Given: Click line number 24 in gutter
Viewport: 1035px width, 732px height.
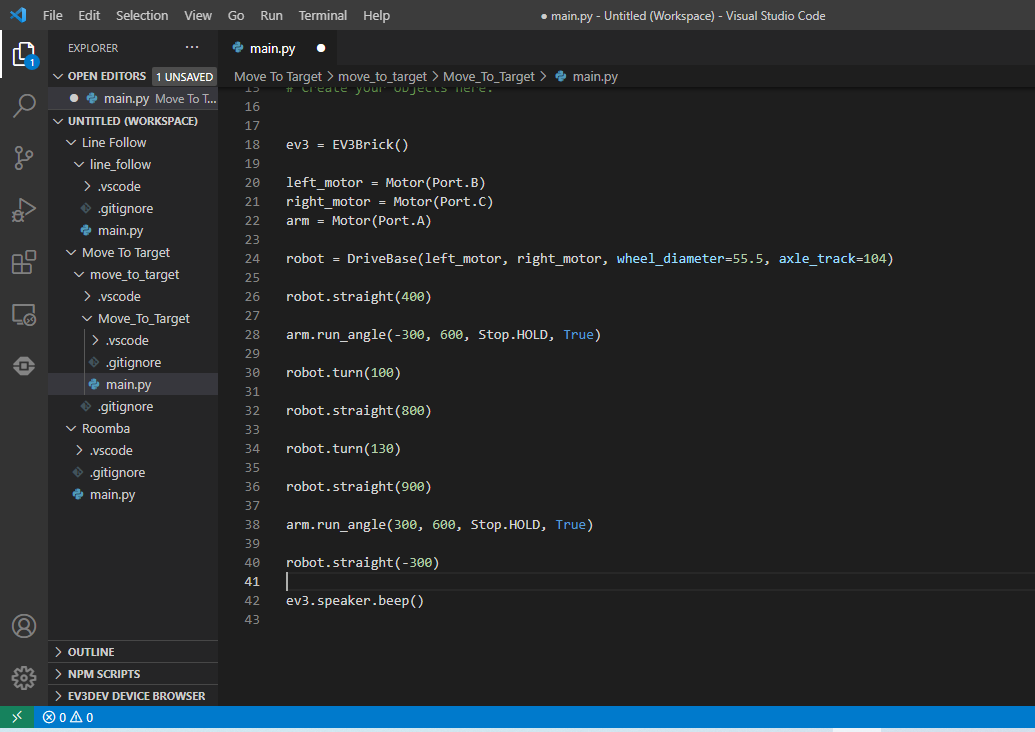Looking at the screenshot, I should pyautogui.click(x=252, y=259).
